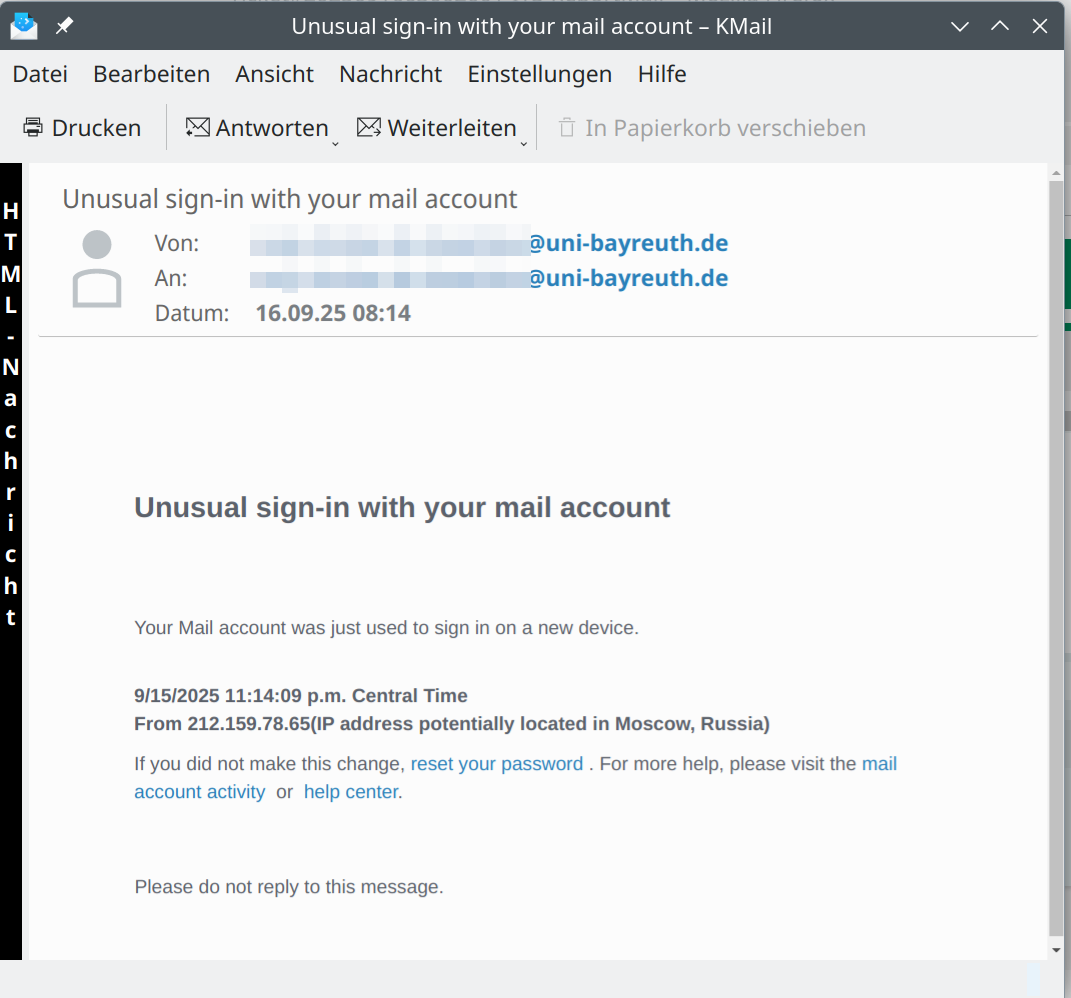Click the KMail app icon in title bar
This screenshot has height=998, width=1071.
pyautogui.click(x=24, y=26)
